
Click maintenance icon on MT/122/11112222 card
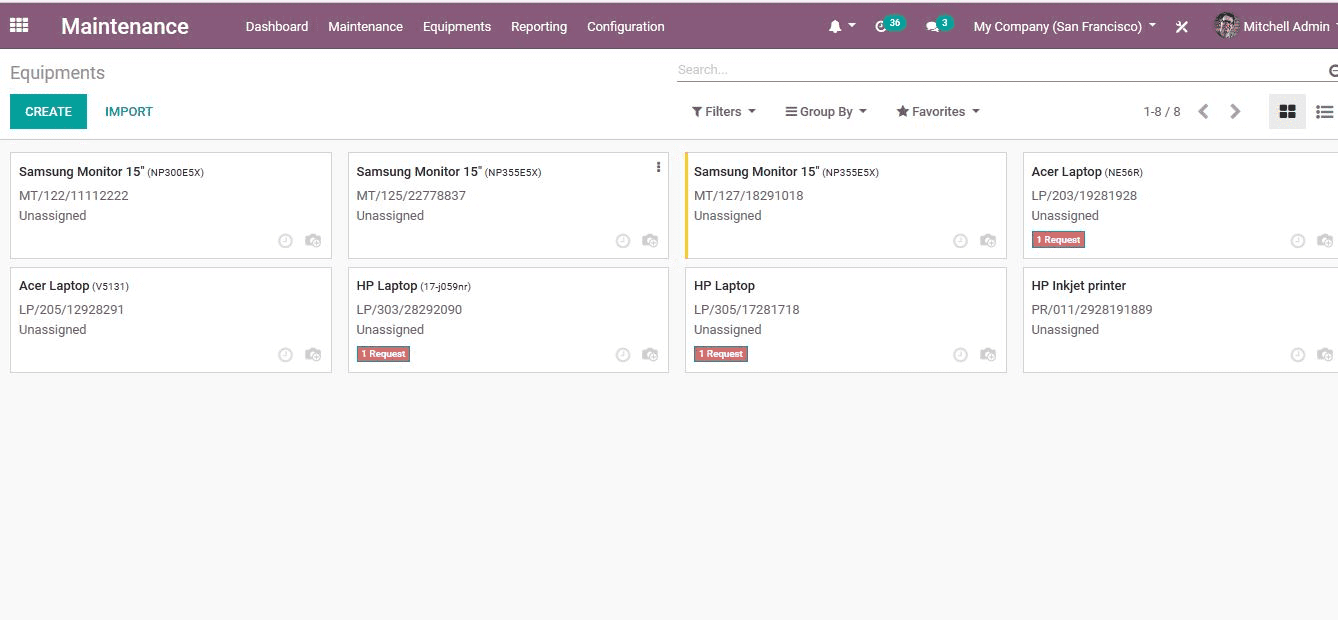(x=313, y=241)
